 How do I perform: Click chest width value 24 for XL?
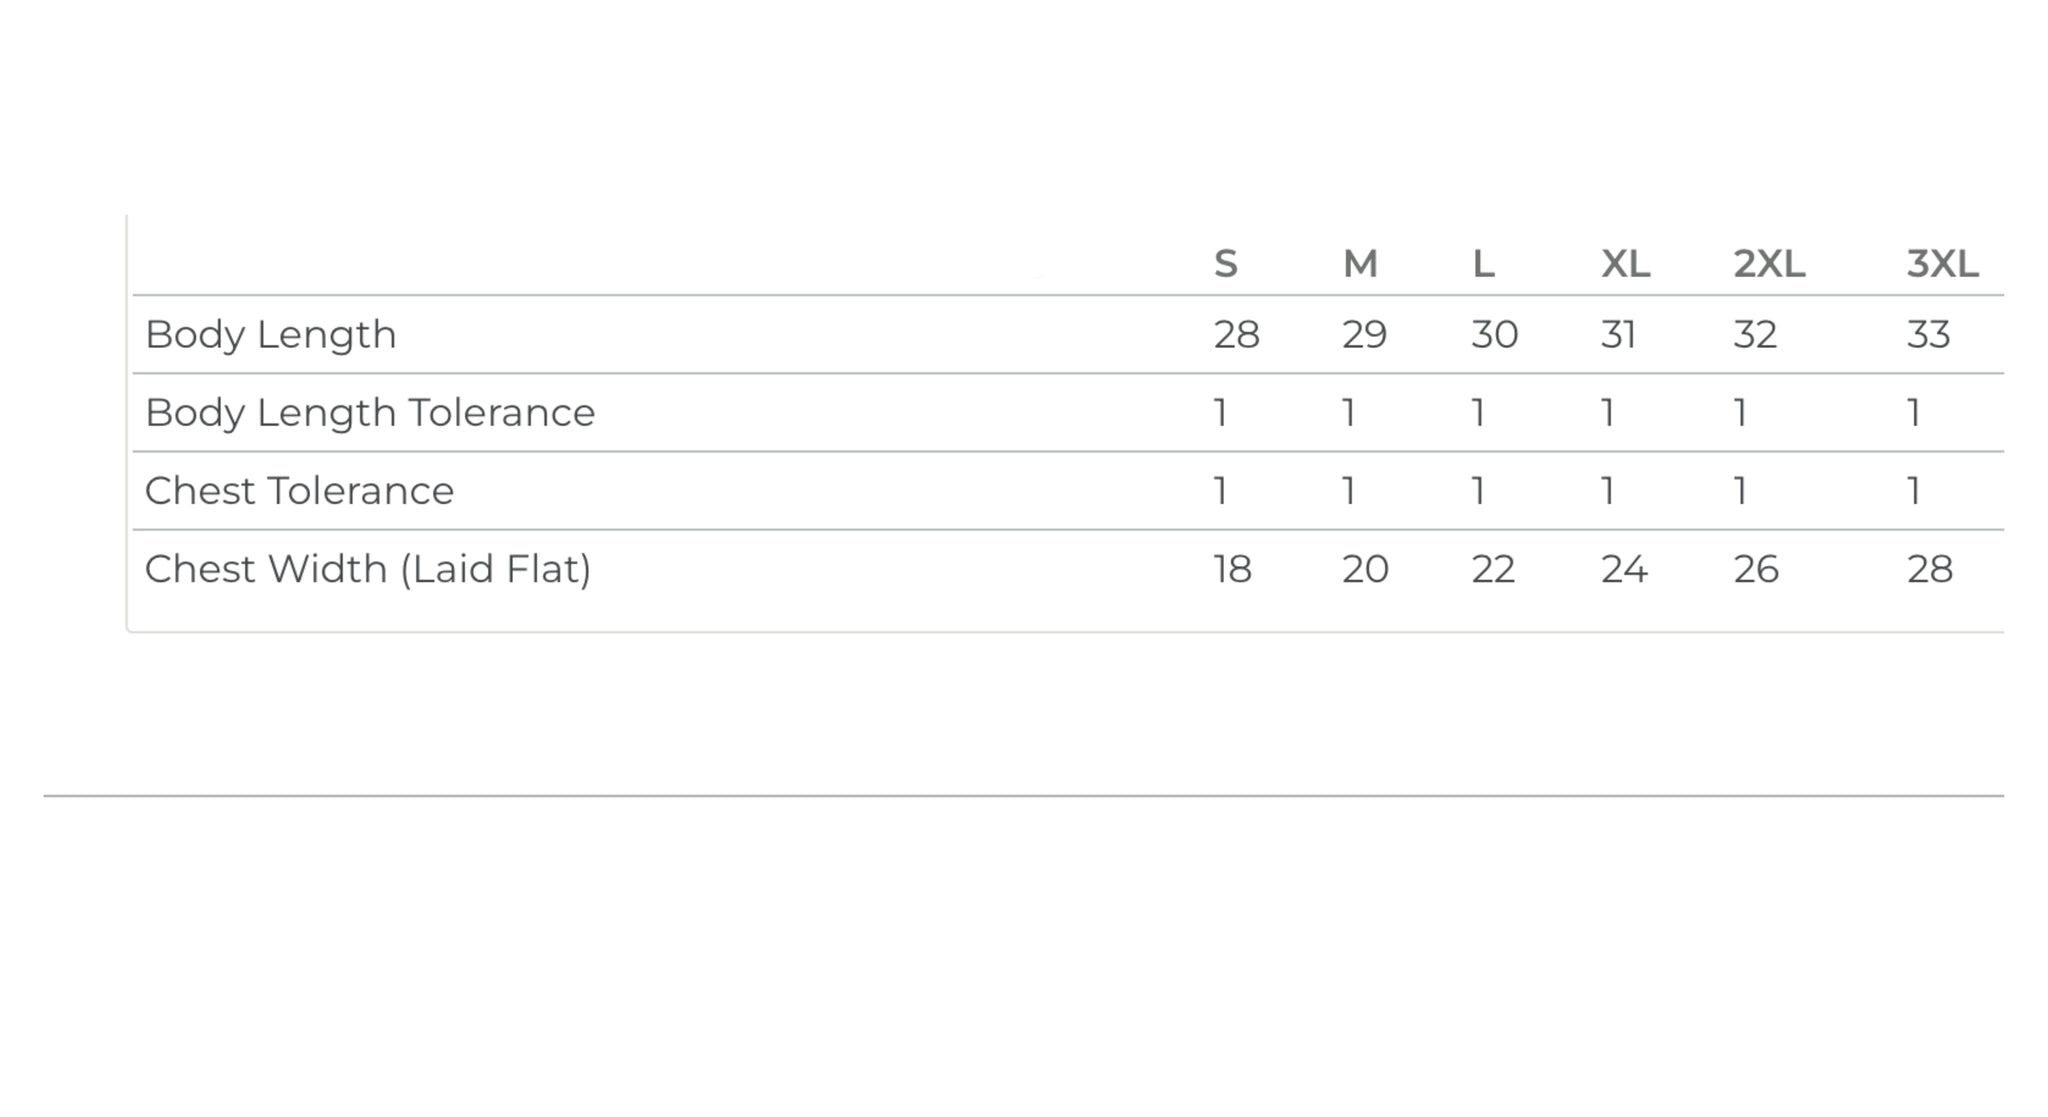click(x=1624, y=570)
